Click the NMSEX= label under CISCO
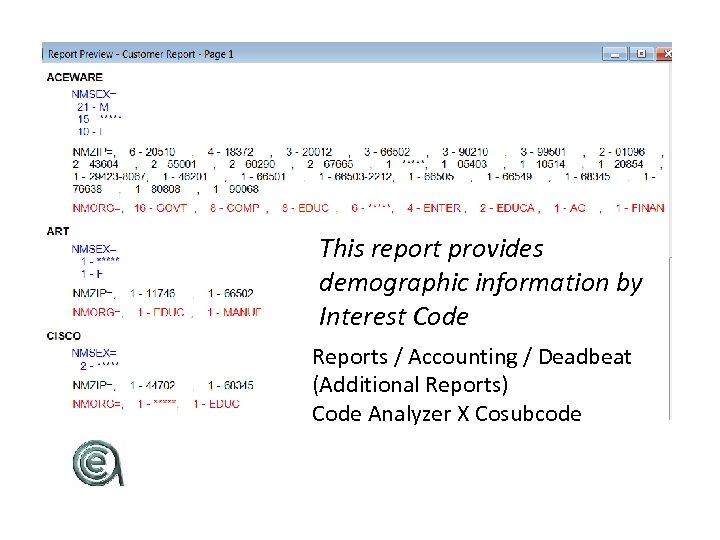 pyautogui.click(x=94, y=353)
